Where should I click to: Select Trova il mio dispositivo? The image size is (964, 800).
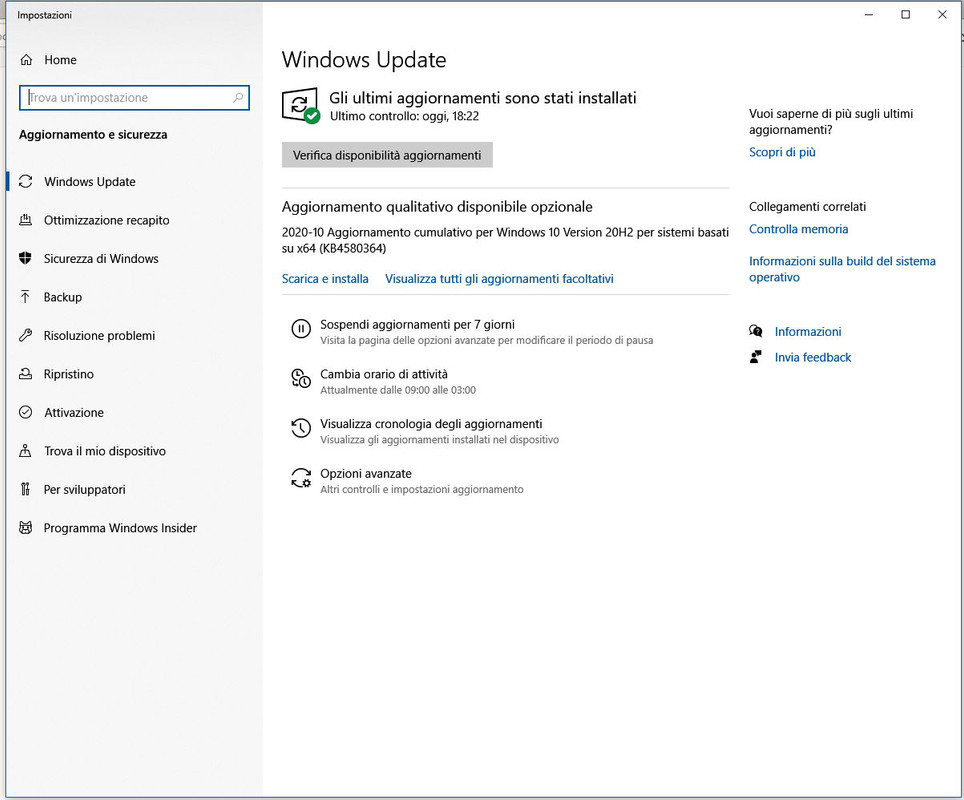click(134, 451)
